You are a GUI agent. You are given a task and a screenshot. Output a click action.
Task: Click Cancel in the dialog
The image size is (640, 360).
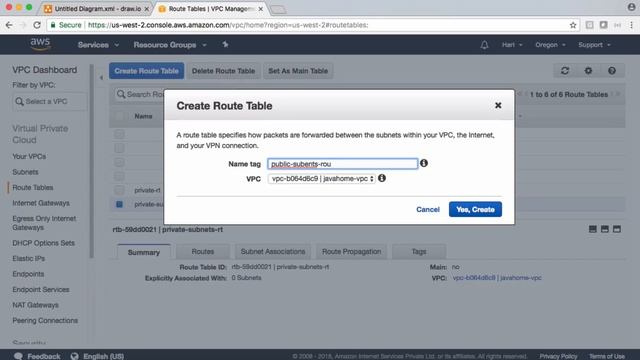tap(428, 209)
